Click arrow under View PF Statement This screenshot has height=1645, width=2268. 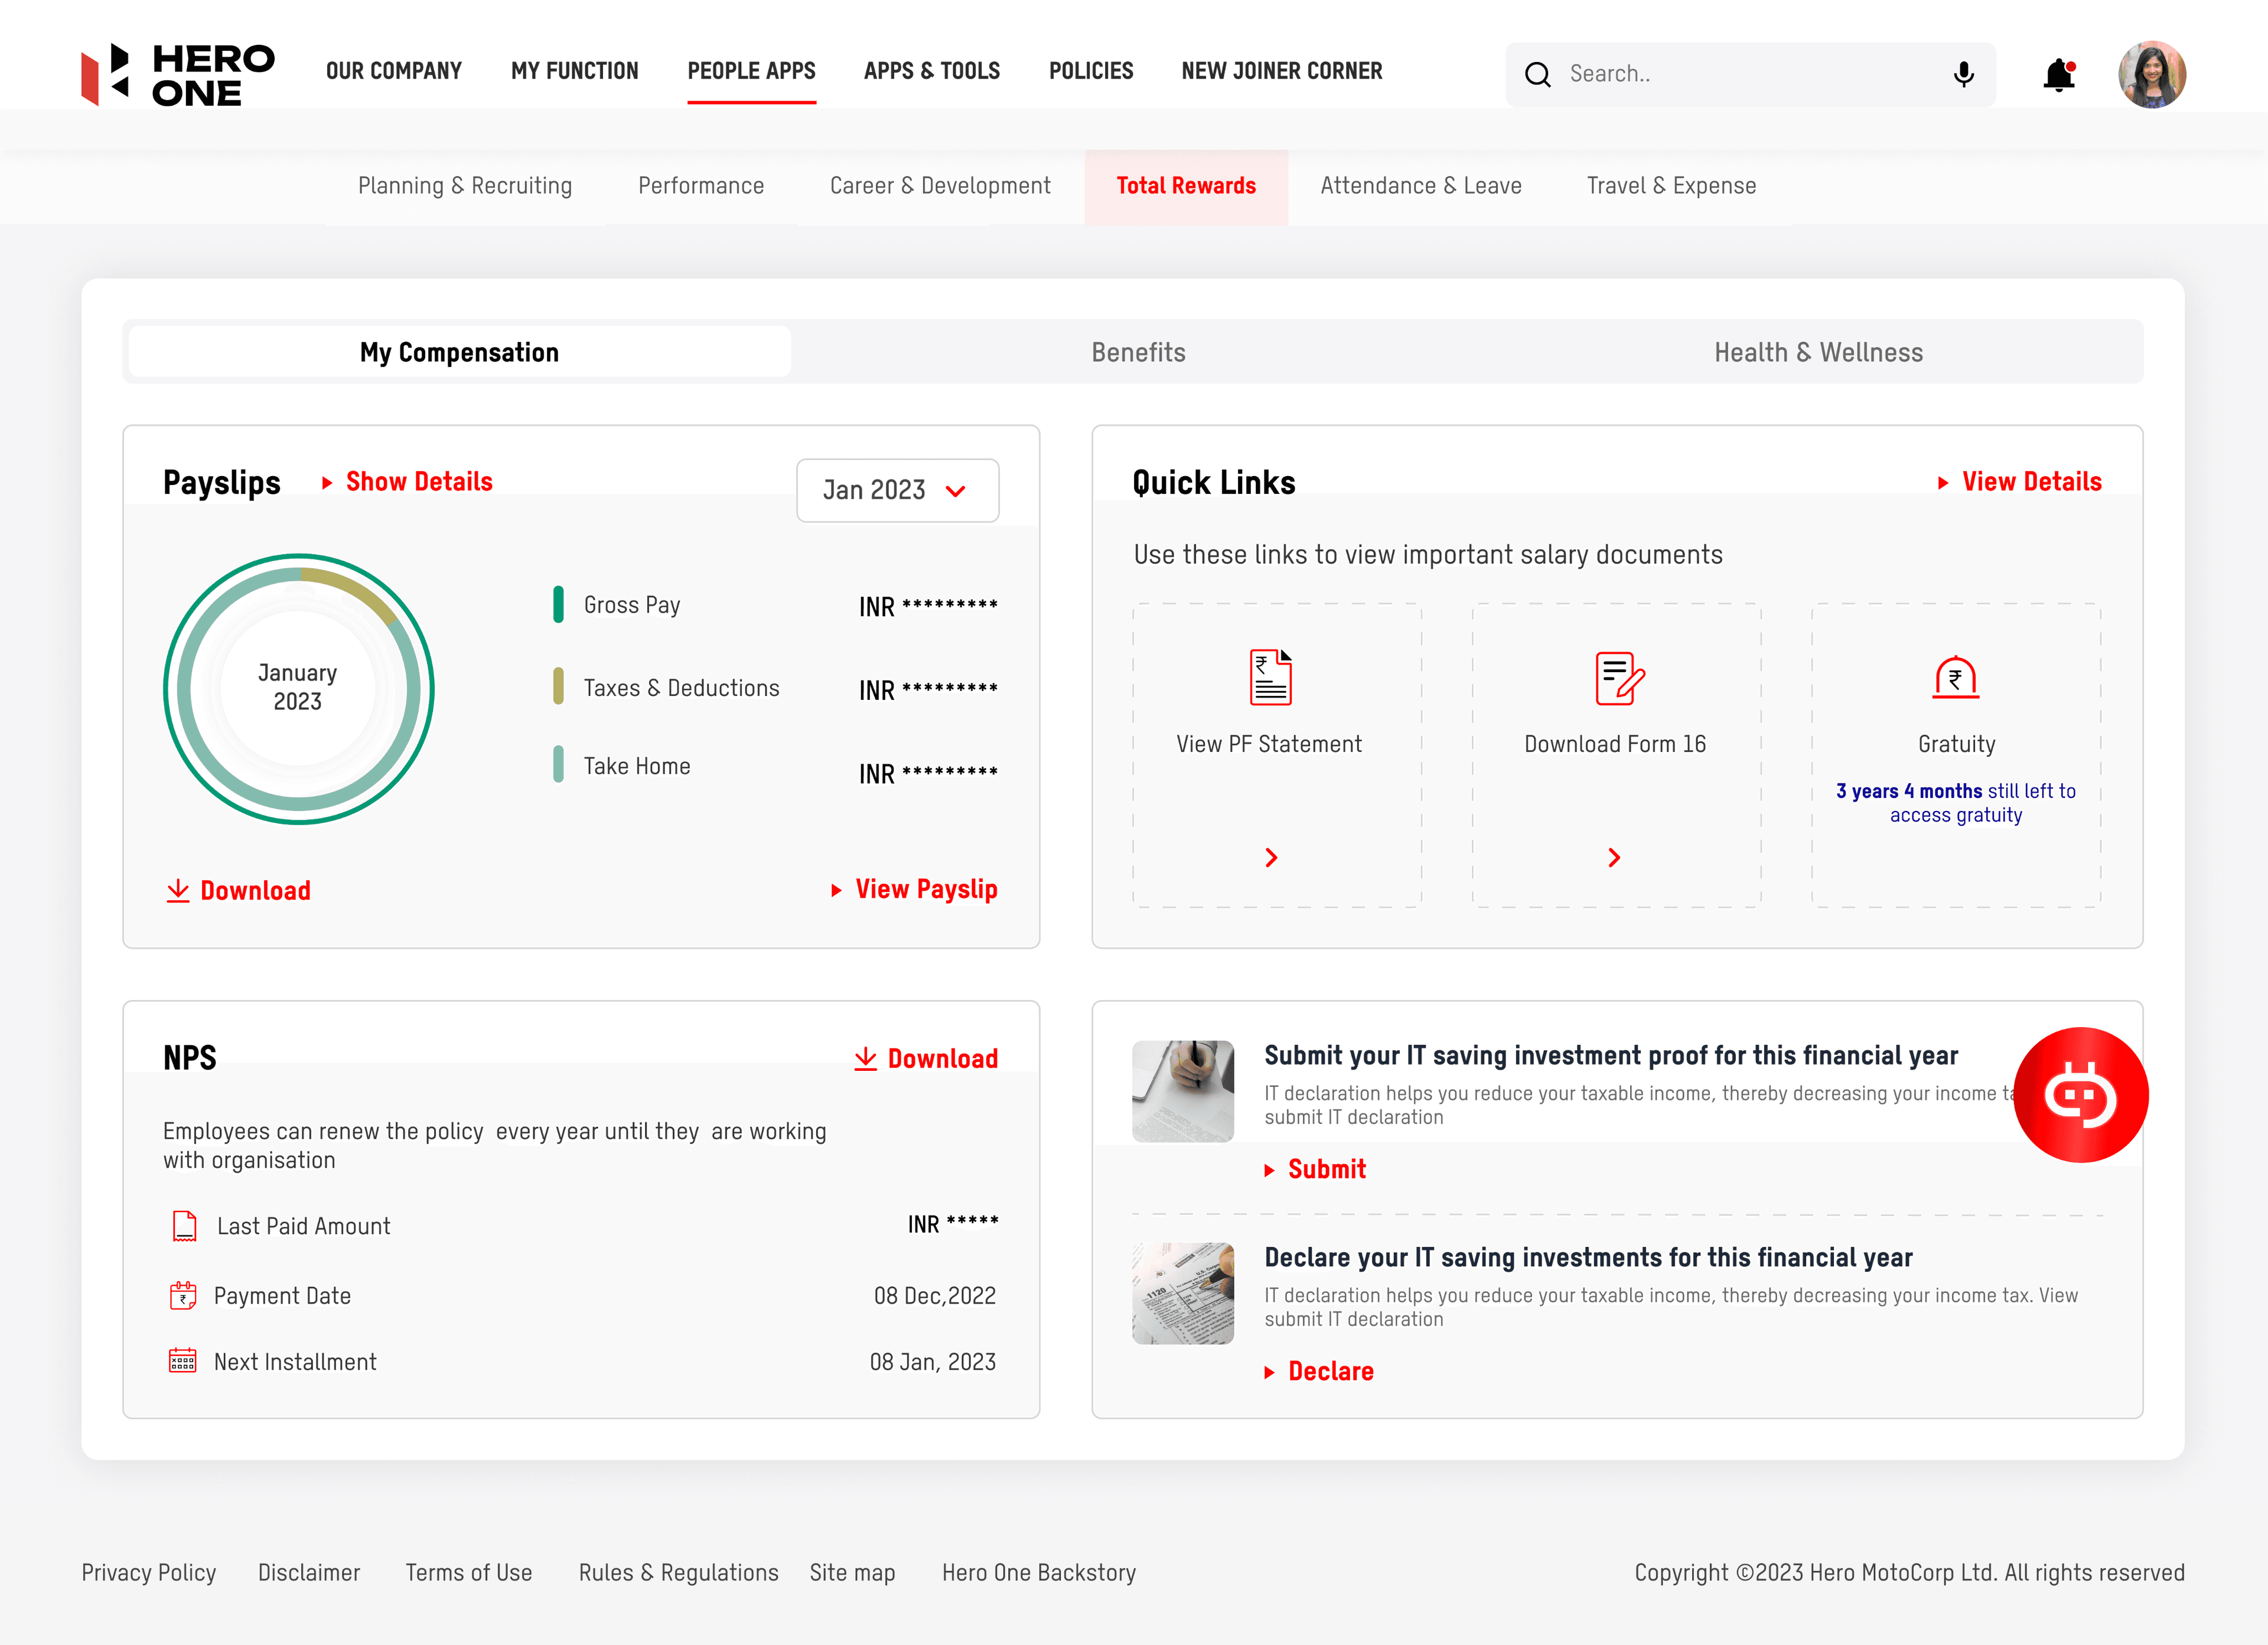click(x=1271, y=857)
